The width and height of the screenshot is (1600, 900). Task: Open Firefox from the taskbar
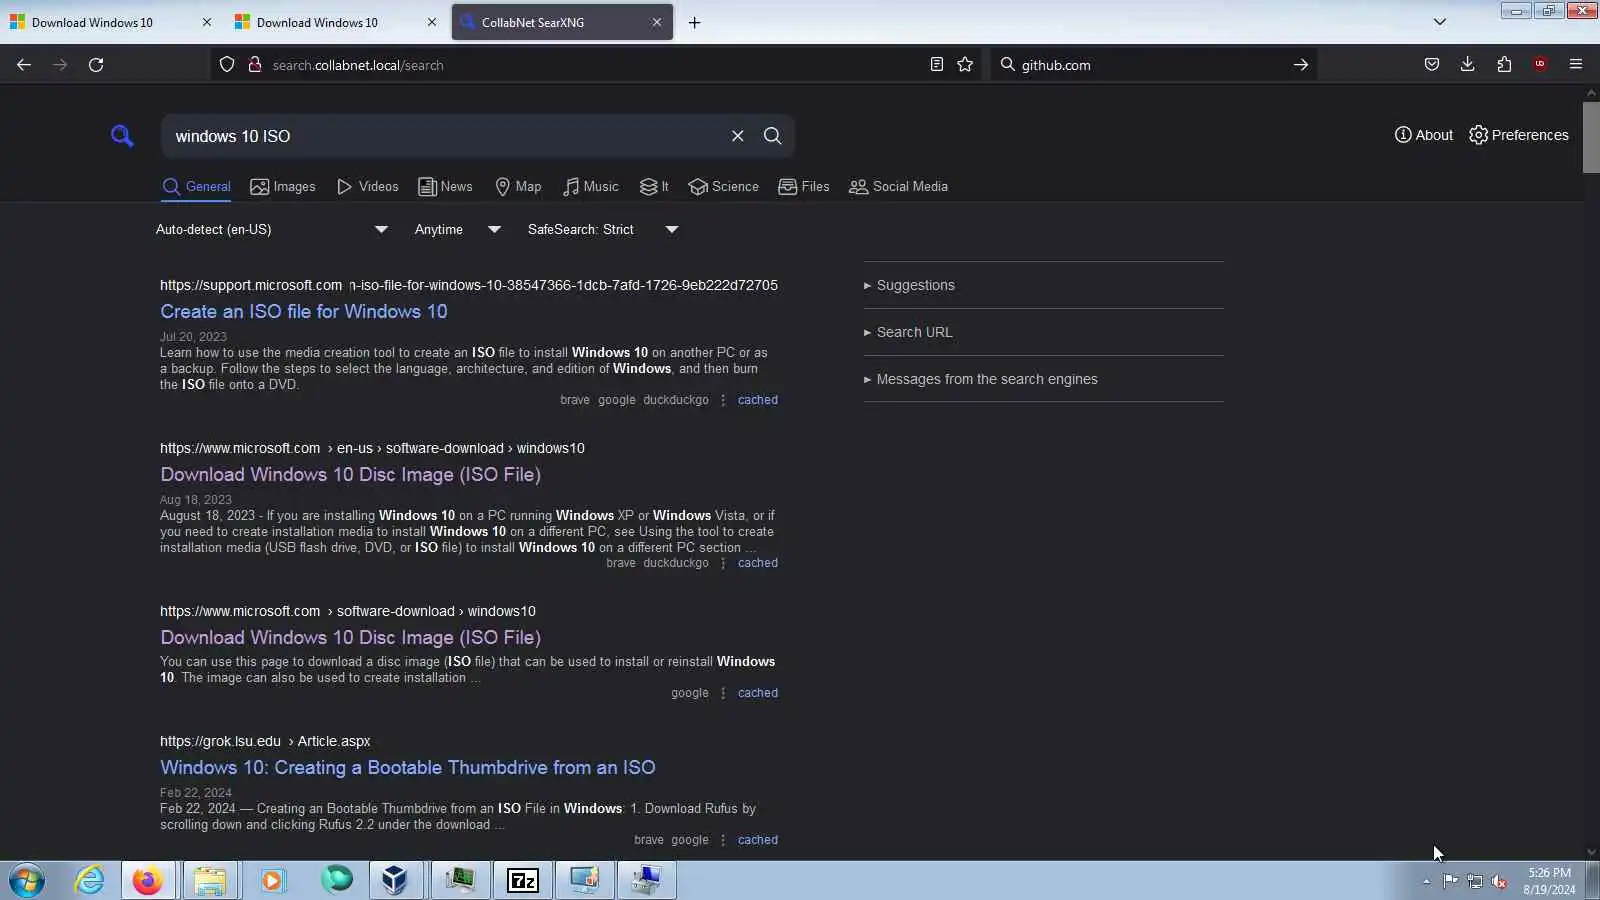click(x=148, y=881)
